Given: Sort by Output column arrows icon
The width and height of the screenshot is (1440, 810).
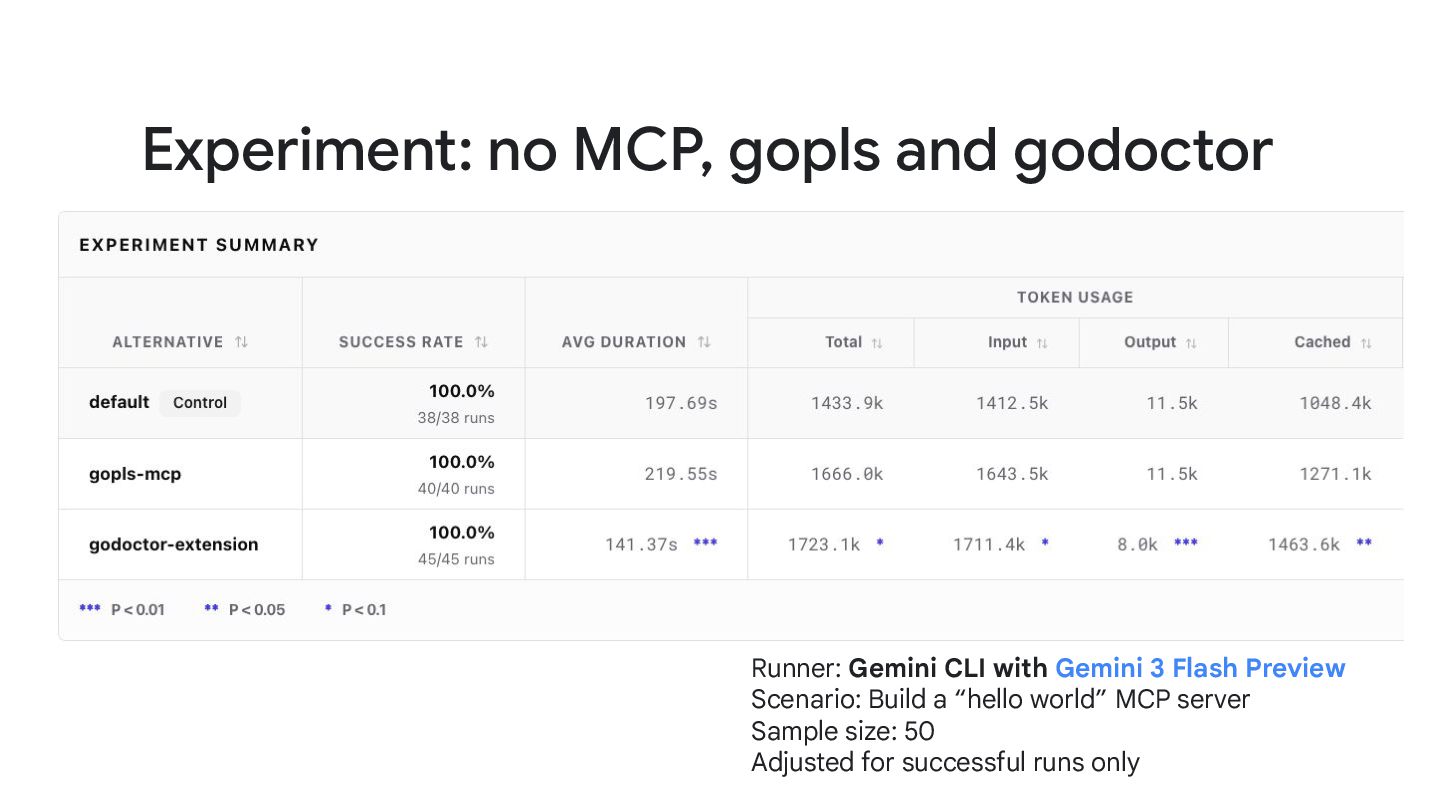Looking at the screenshot, I should [1191, 343].
